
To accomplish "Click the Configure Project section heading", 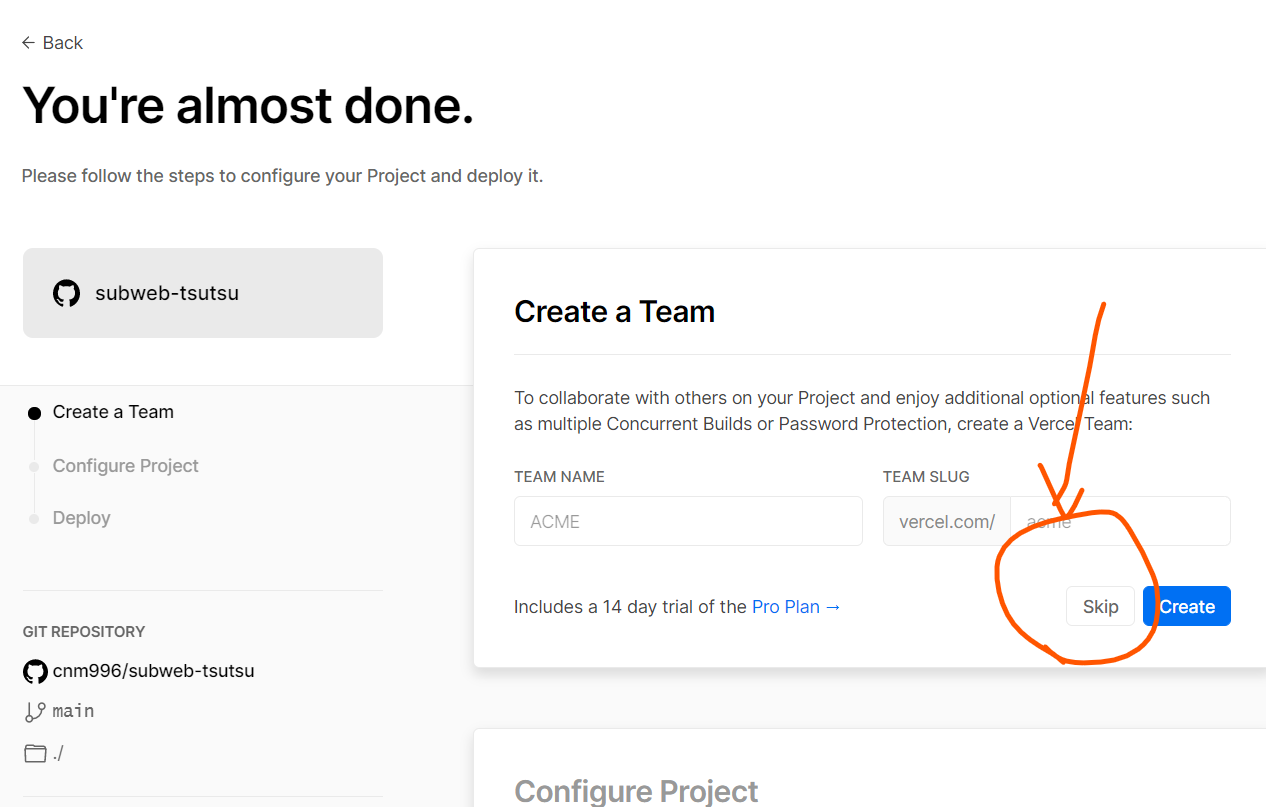I will [636, 792].
